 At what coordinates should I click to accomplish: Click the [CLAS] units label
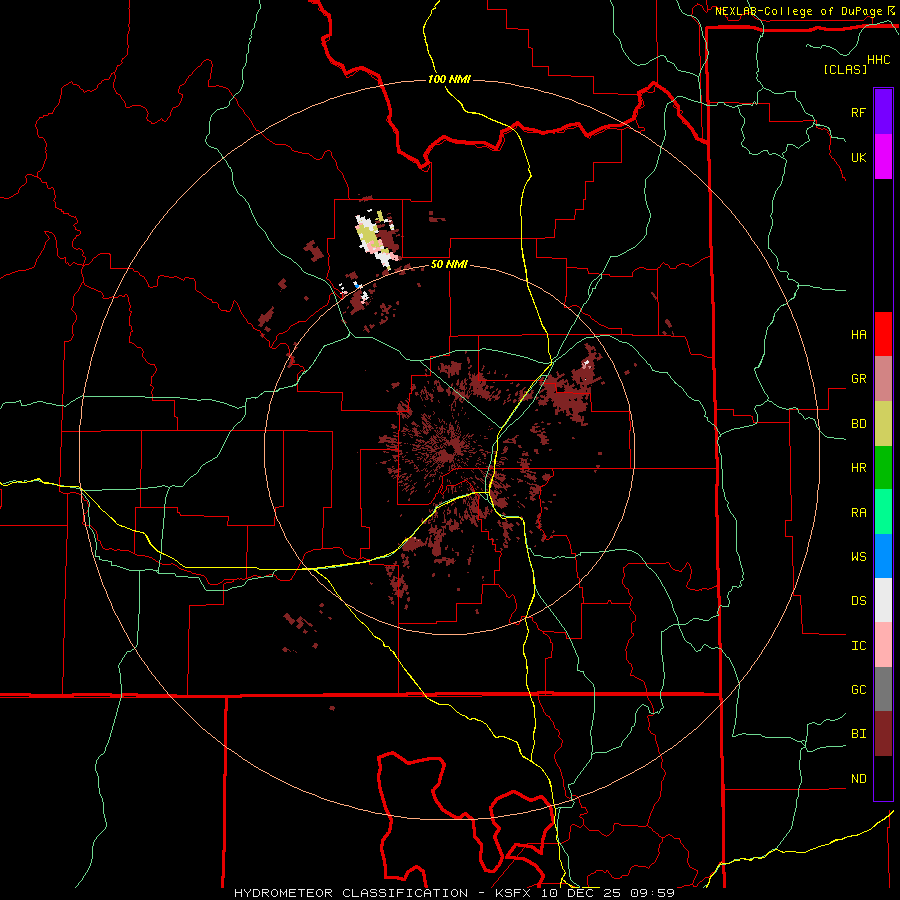[845, 69]
